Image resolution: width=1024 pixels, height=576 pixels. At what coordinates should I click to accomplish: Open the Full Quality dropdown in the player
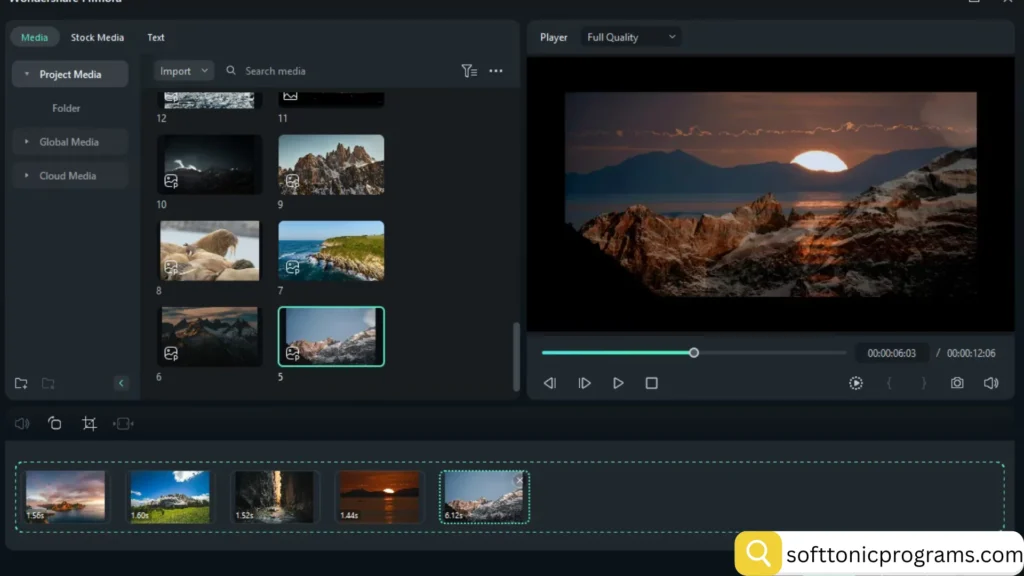point(631,37)
